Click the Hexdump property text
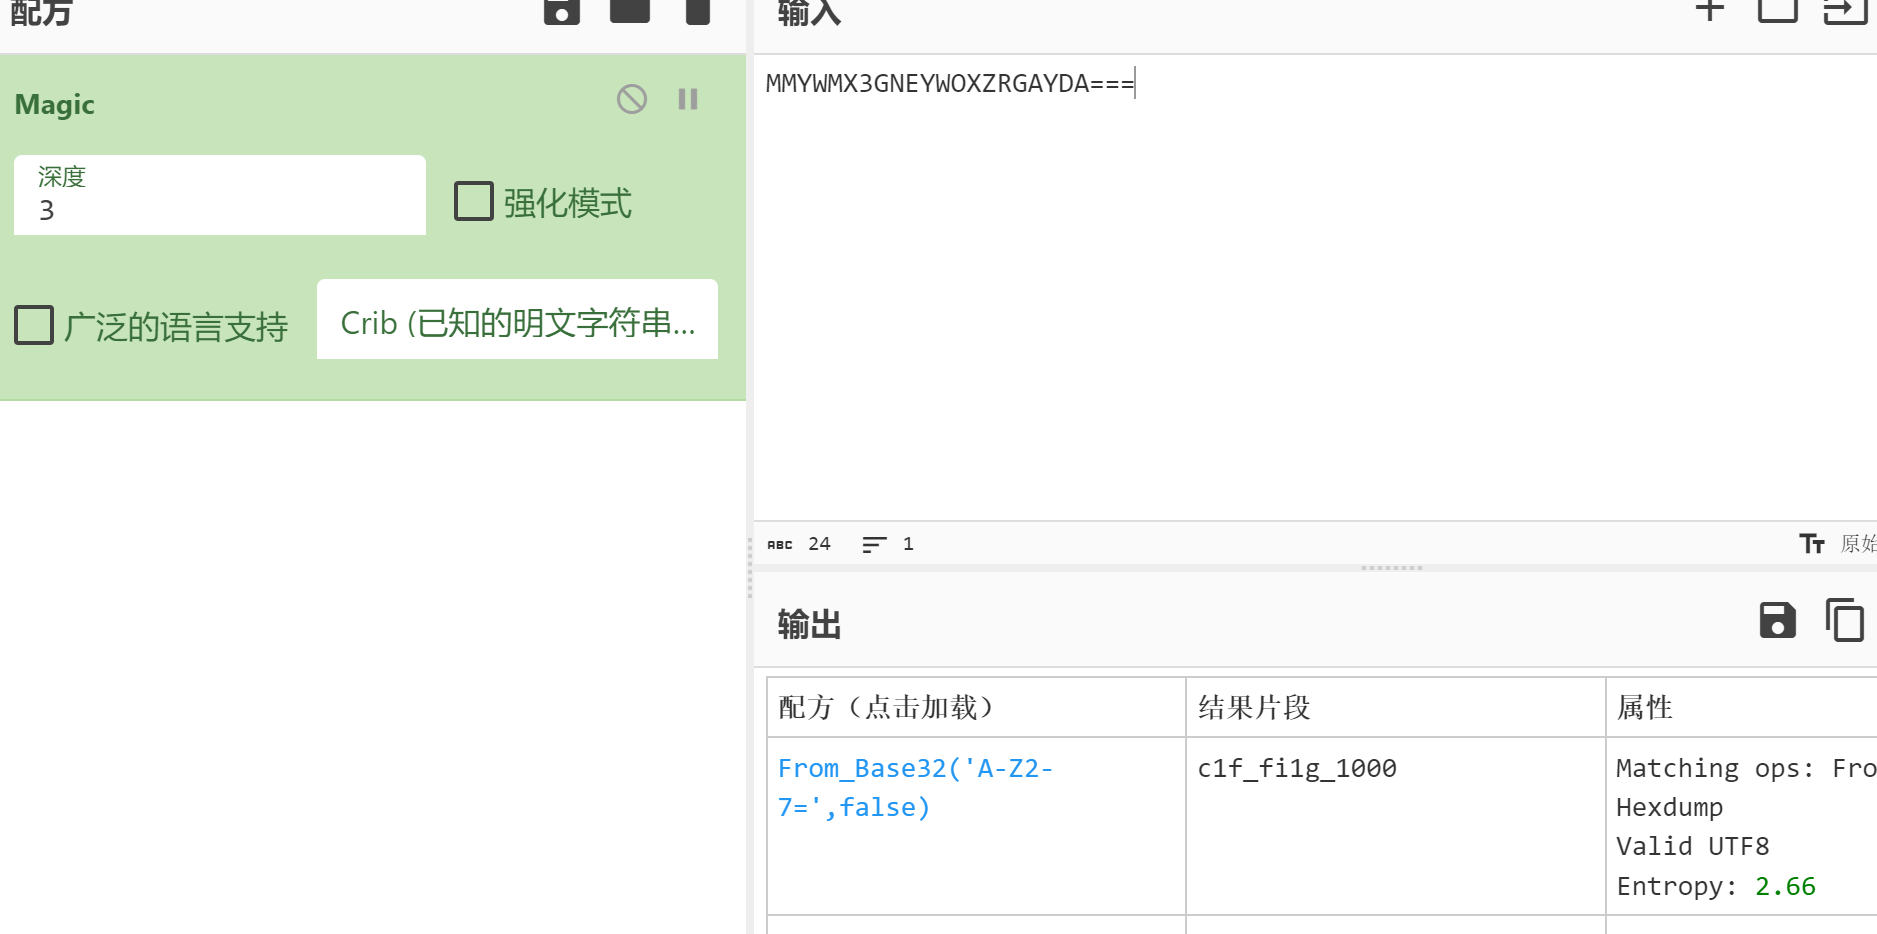The width and height of the screenshot is (1877, 934). [1670, 808]
